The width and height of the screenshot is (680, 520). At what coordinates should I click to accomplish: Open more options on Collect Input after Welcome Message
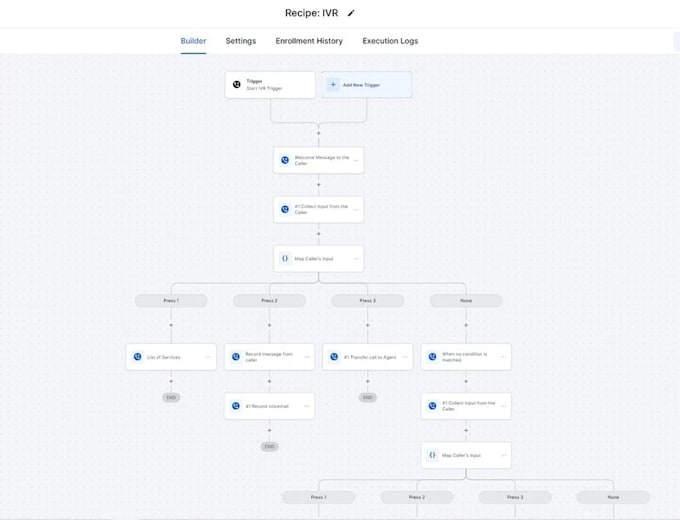pyautogui.click(x=356, y=209)
